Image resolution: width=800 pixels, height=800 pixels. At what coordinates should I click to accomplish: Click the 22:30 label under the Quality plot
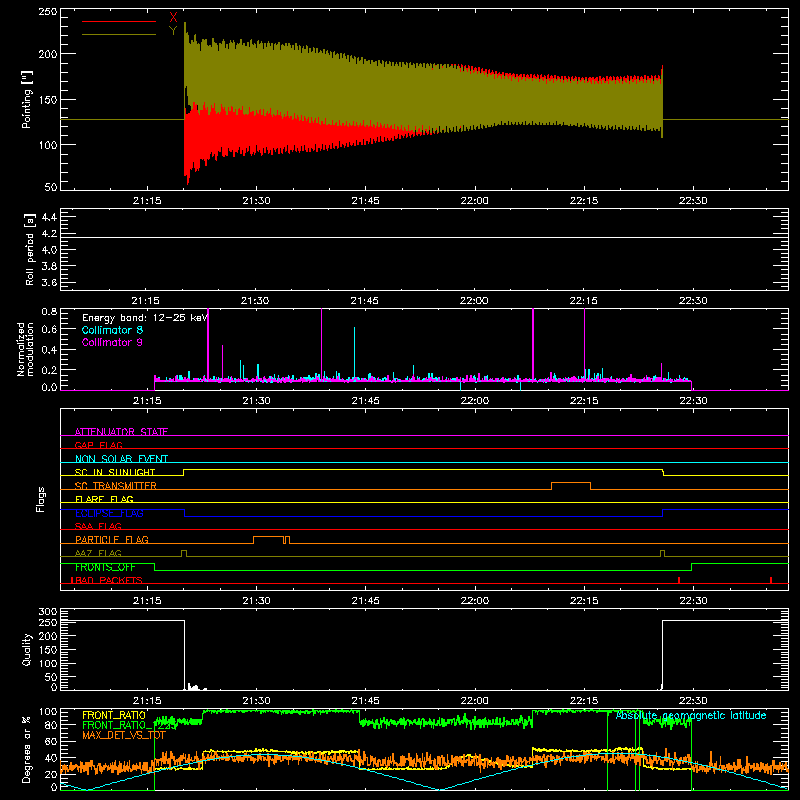[693, 701]
